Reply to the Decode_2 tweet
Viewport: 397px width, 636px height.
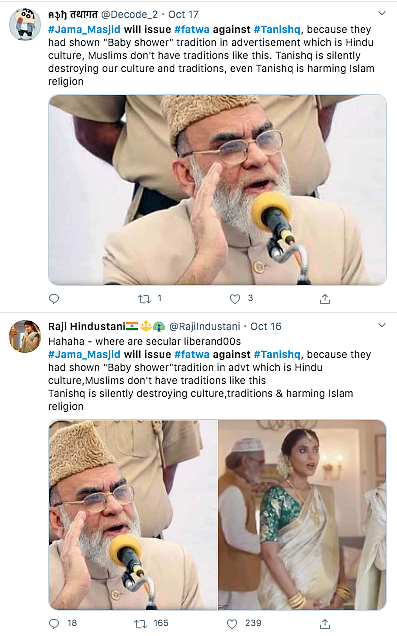54,299
